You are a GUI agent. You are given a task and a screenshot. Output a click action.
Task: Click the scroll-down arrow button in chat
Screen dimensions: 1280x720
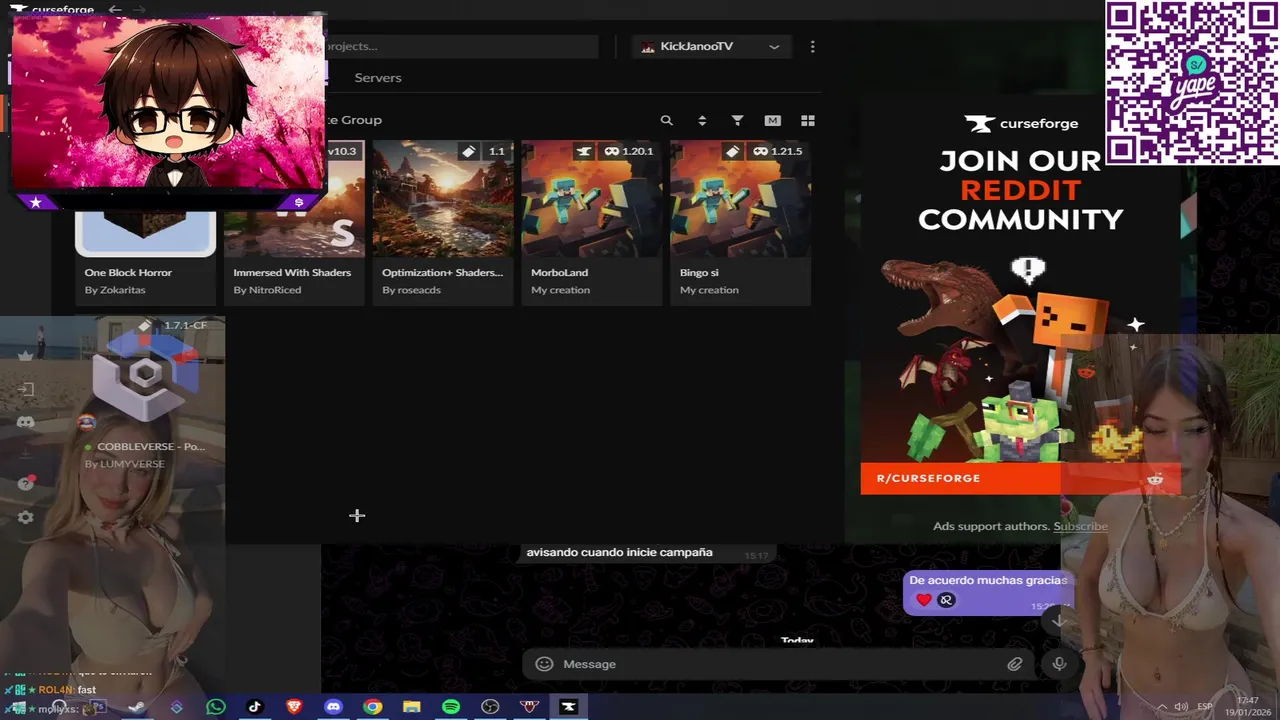1058,621
